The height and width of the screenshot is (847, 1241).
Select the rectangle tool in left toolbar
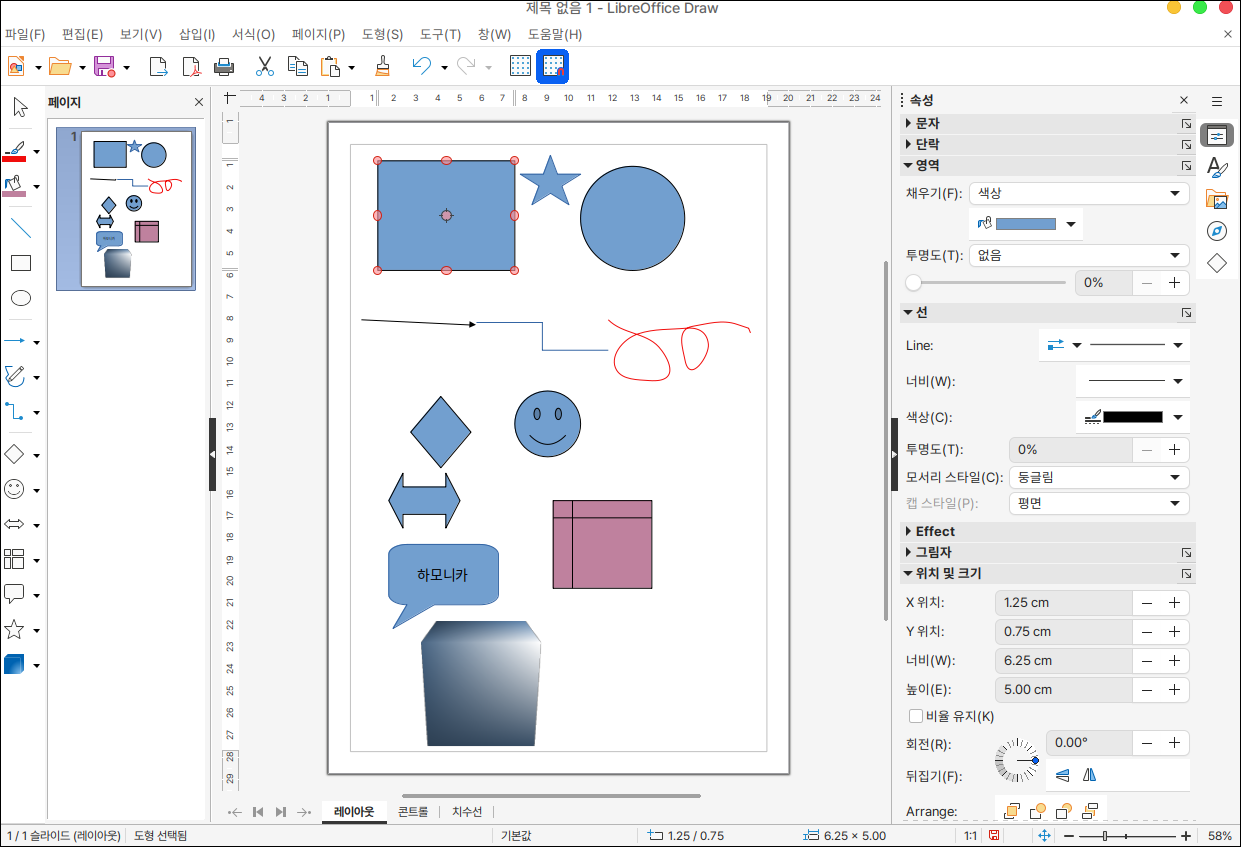click(21, 263)
